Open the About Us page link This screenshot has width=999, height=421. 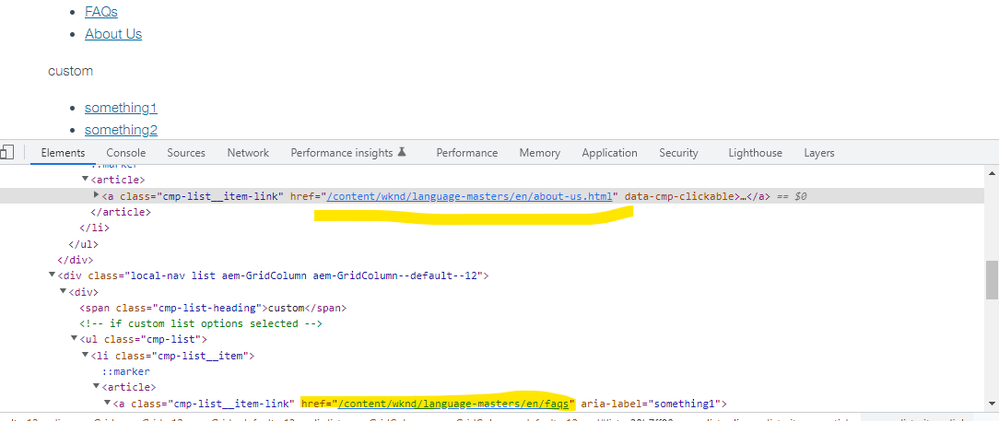click(x=113, y=34)
